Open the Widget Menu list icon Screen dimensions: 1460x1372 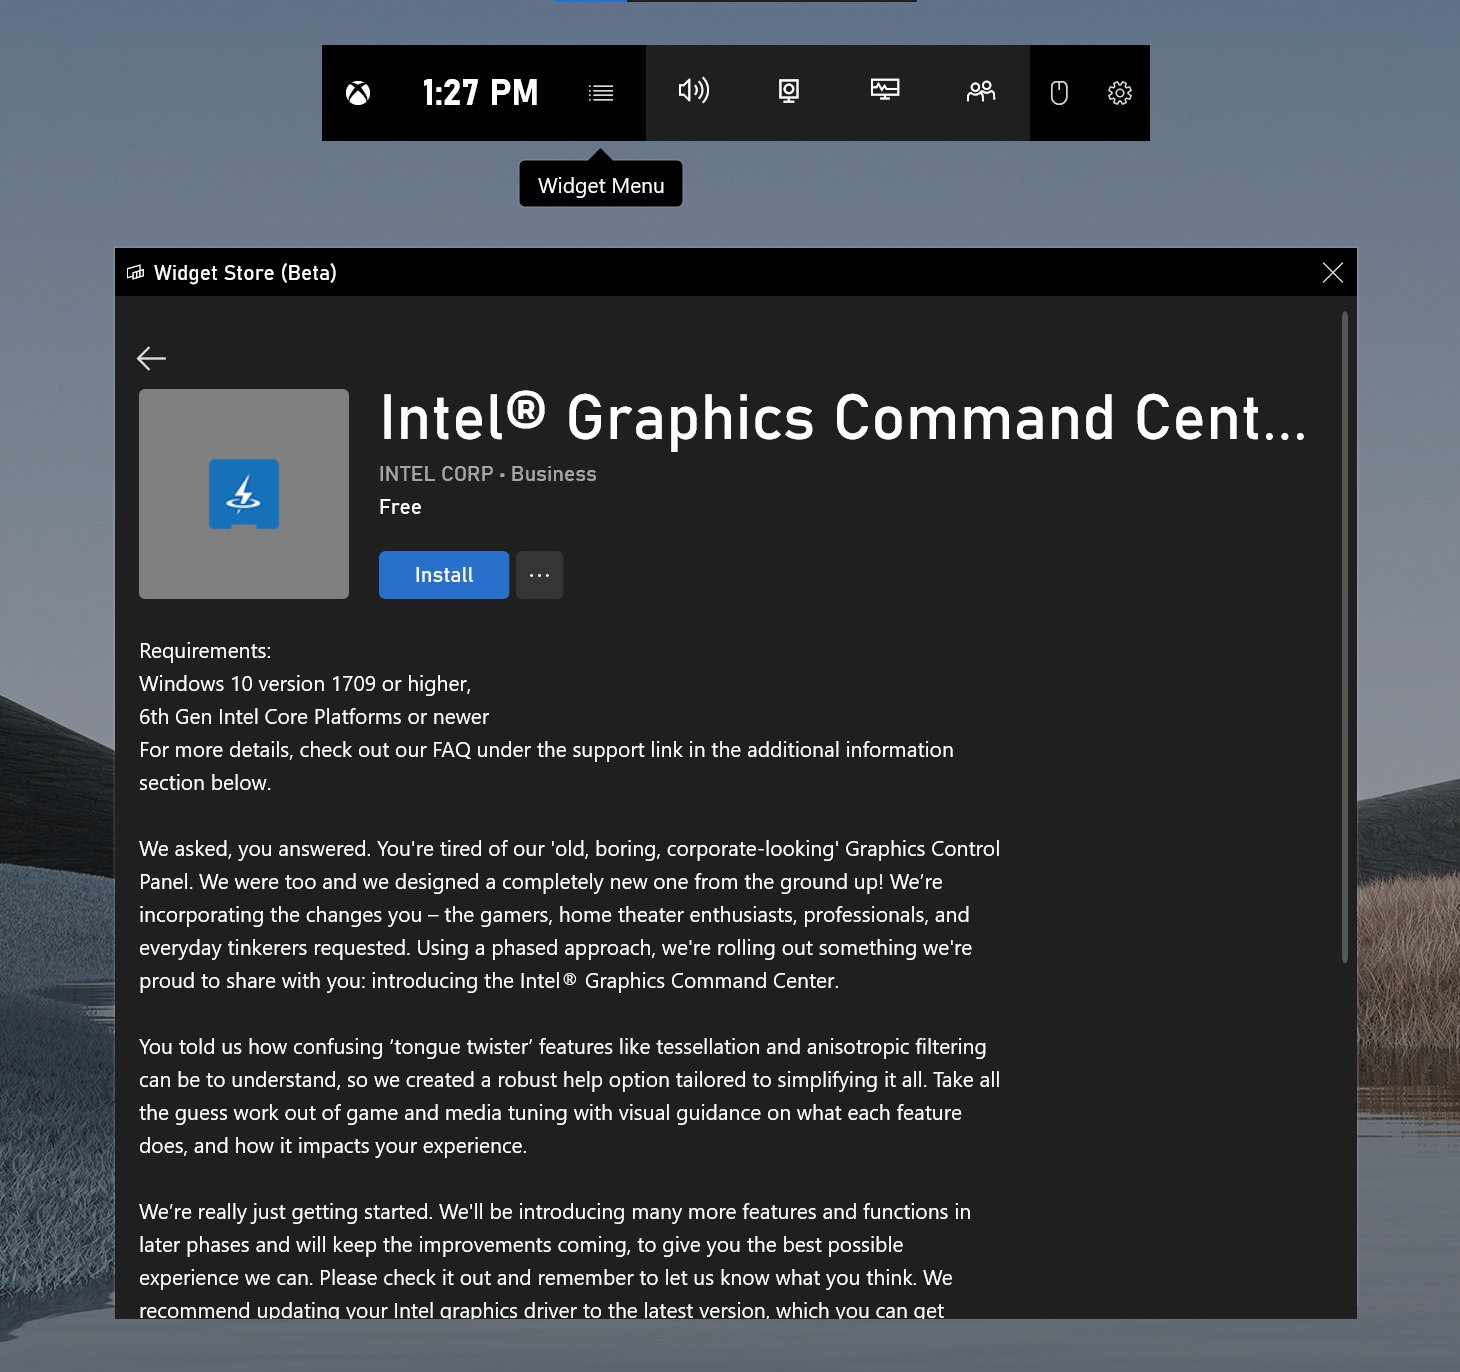[601, 93]
